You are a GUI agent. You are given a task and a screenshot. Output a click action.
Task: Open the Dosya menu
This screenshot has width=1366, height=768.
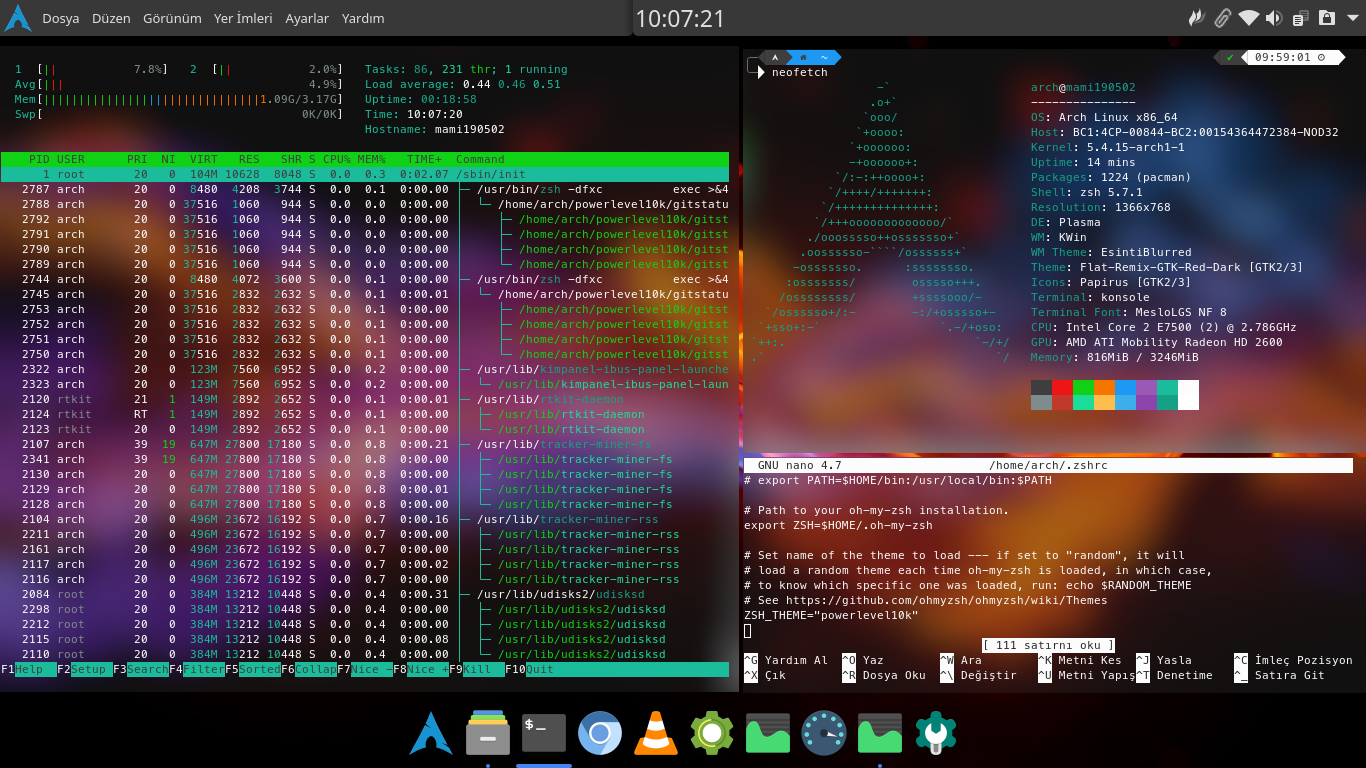pyautogui.click(x=61, y=18)
